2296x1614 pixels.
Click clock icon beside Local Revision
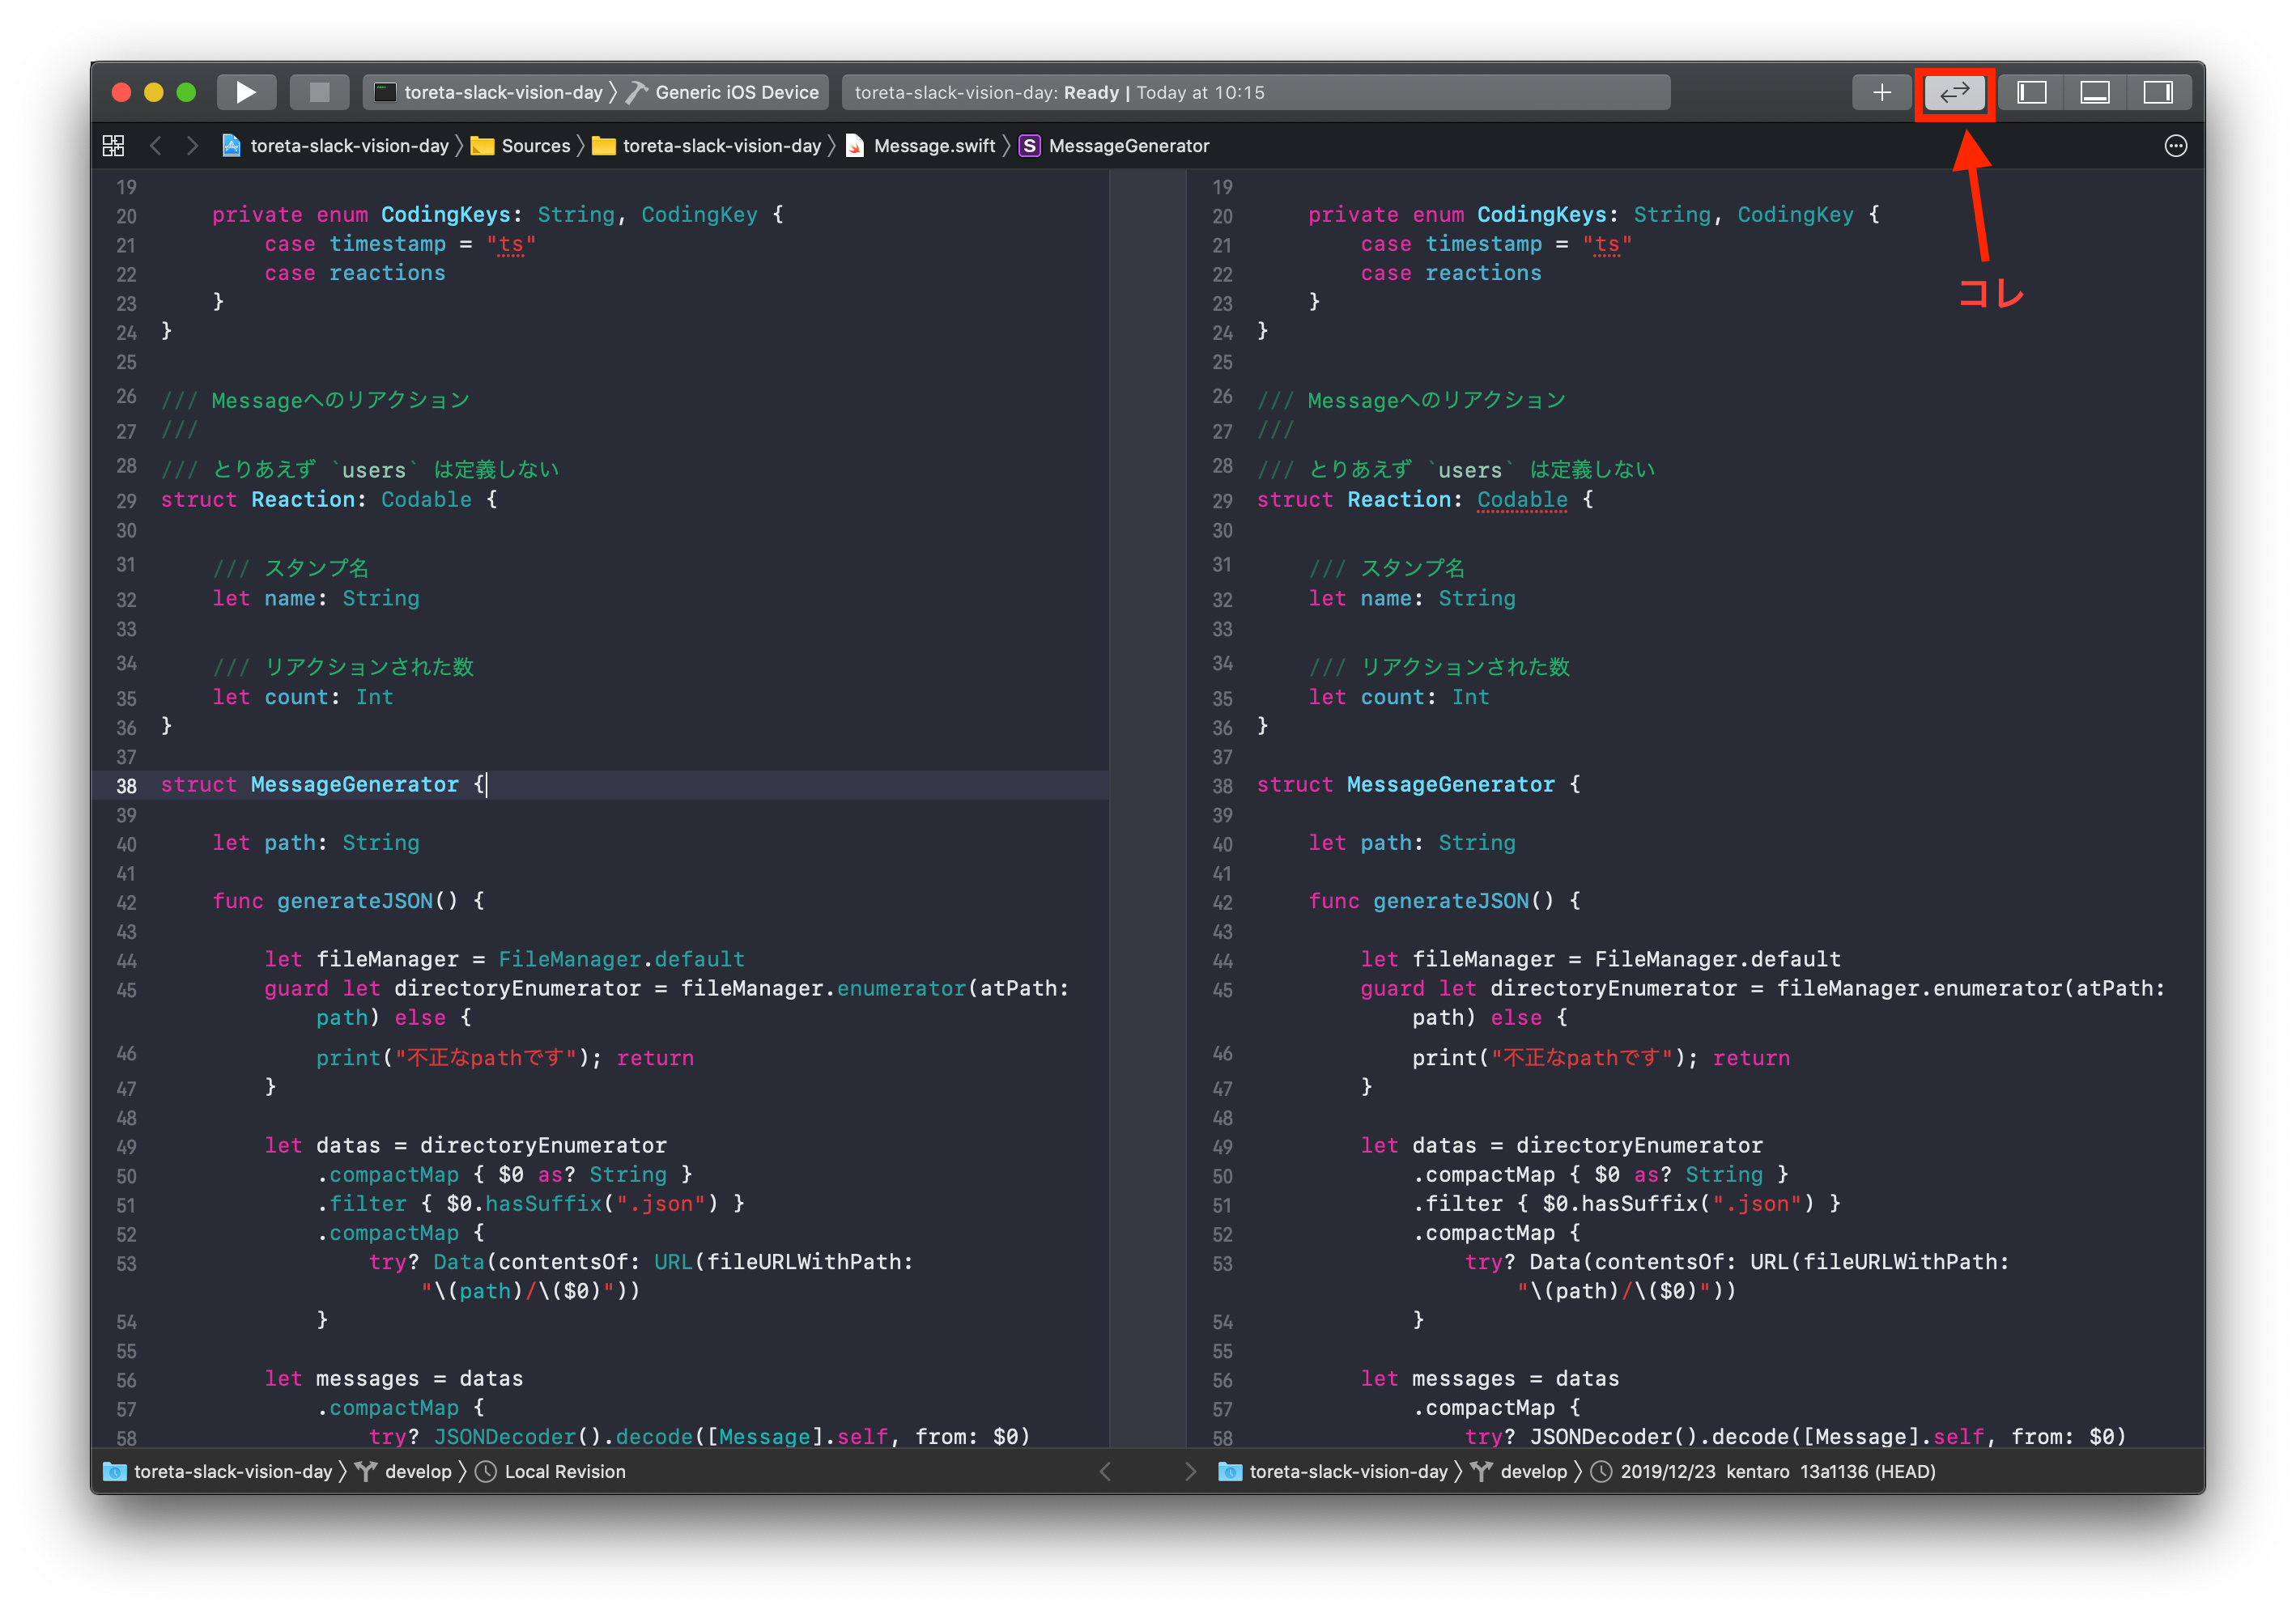486,1471
